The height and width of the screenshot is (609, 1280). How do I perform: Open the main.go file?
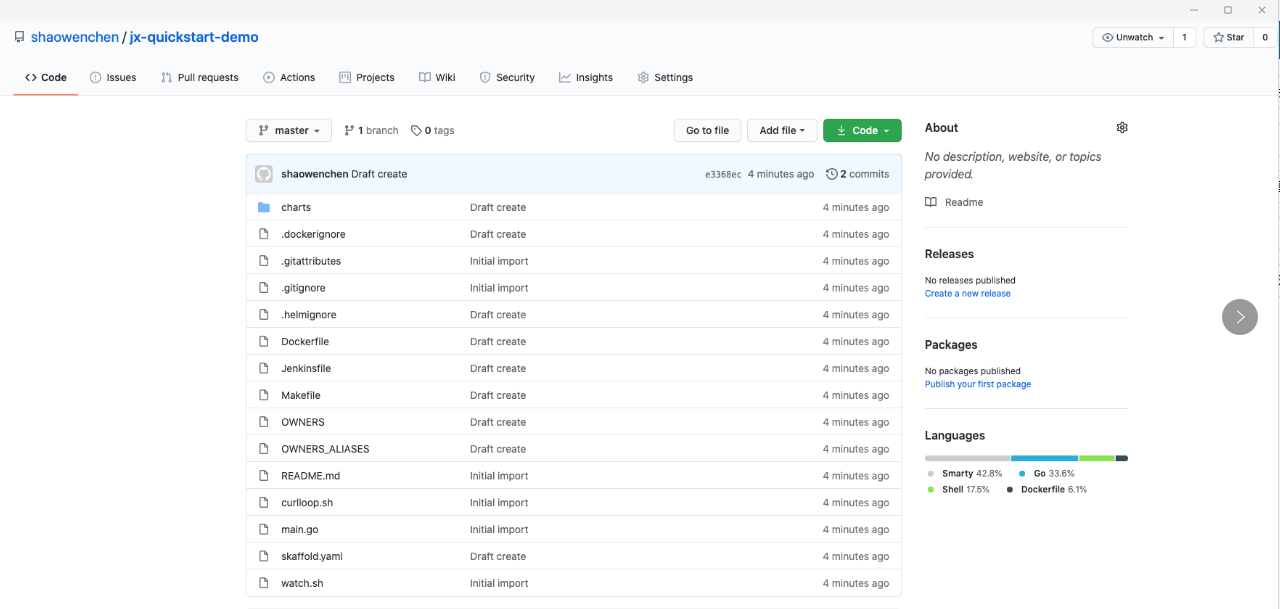click(x=299, y=529)
